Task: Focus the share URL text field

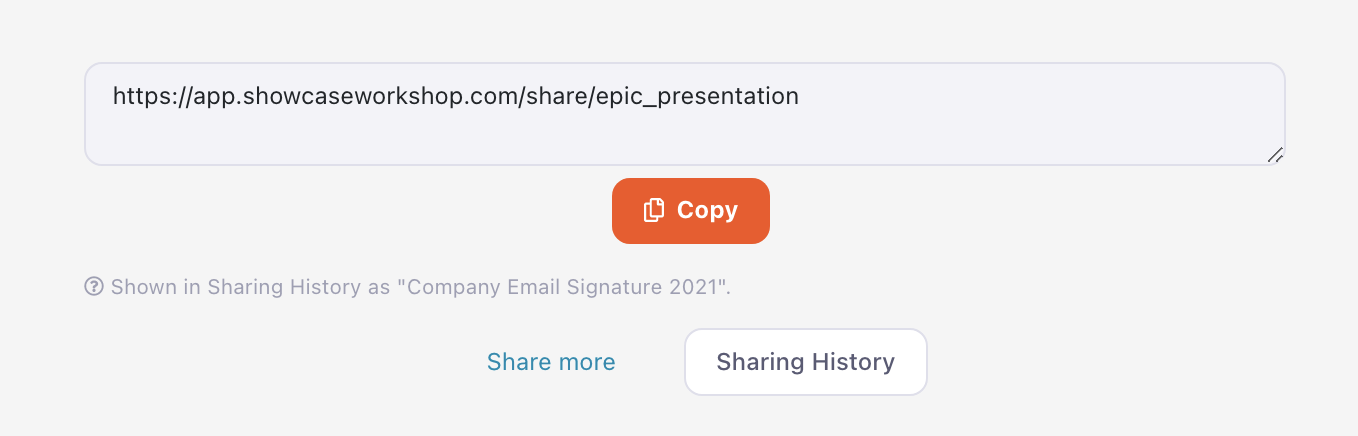Action: (684, 114)
